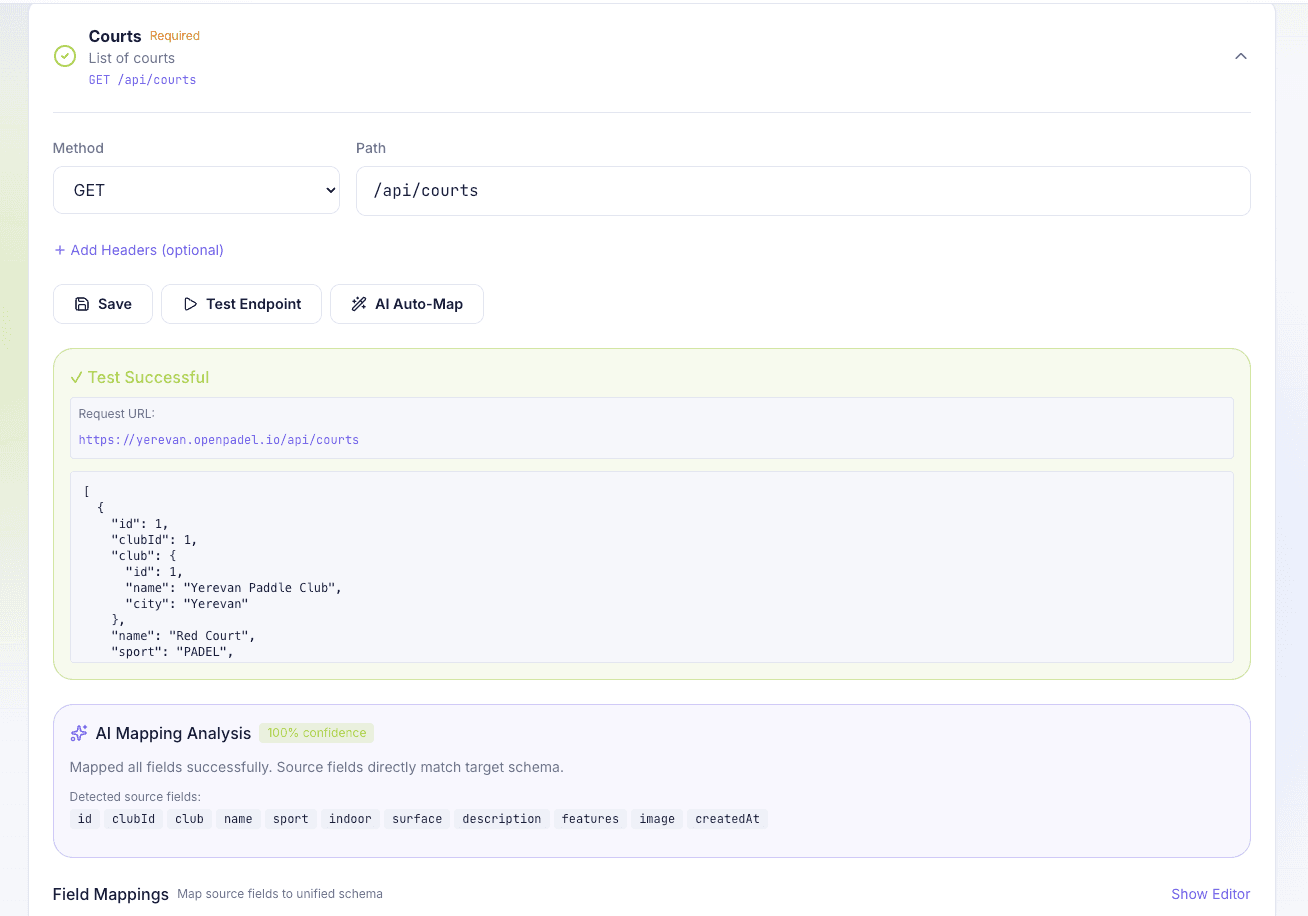
Task: Click the JSON line "clubId": 1
Action: [x=154, y=540]
